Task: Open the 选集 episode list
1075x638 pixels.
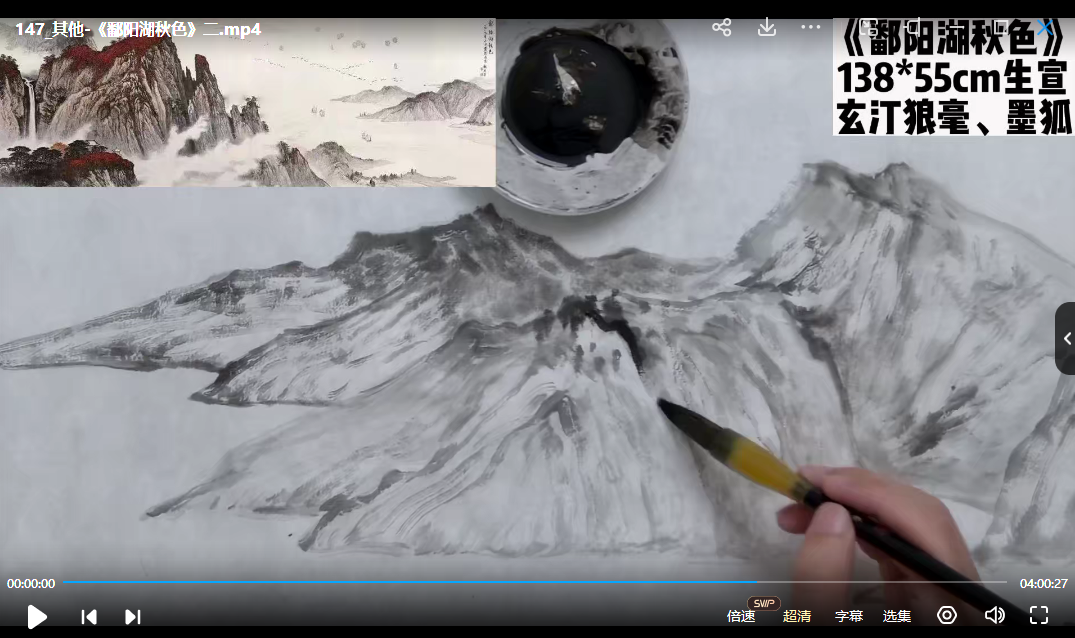Action: [x=897, y=616]
